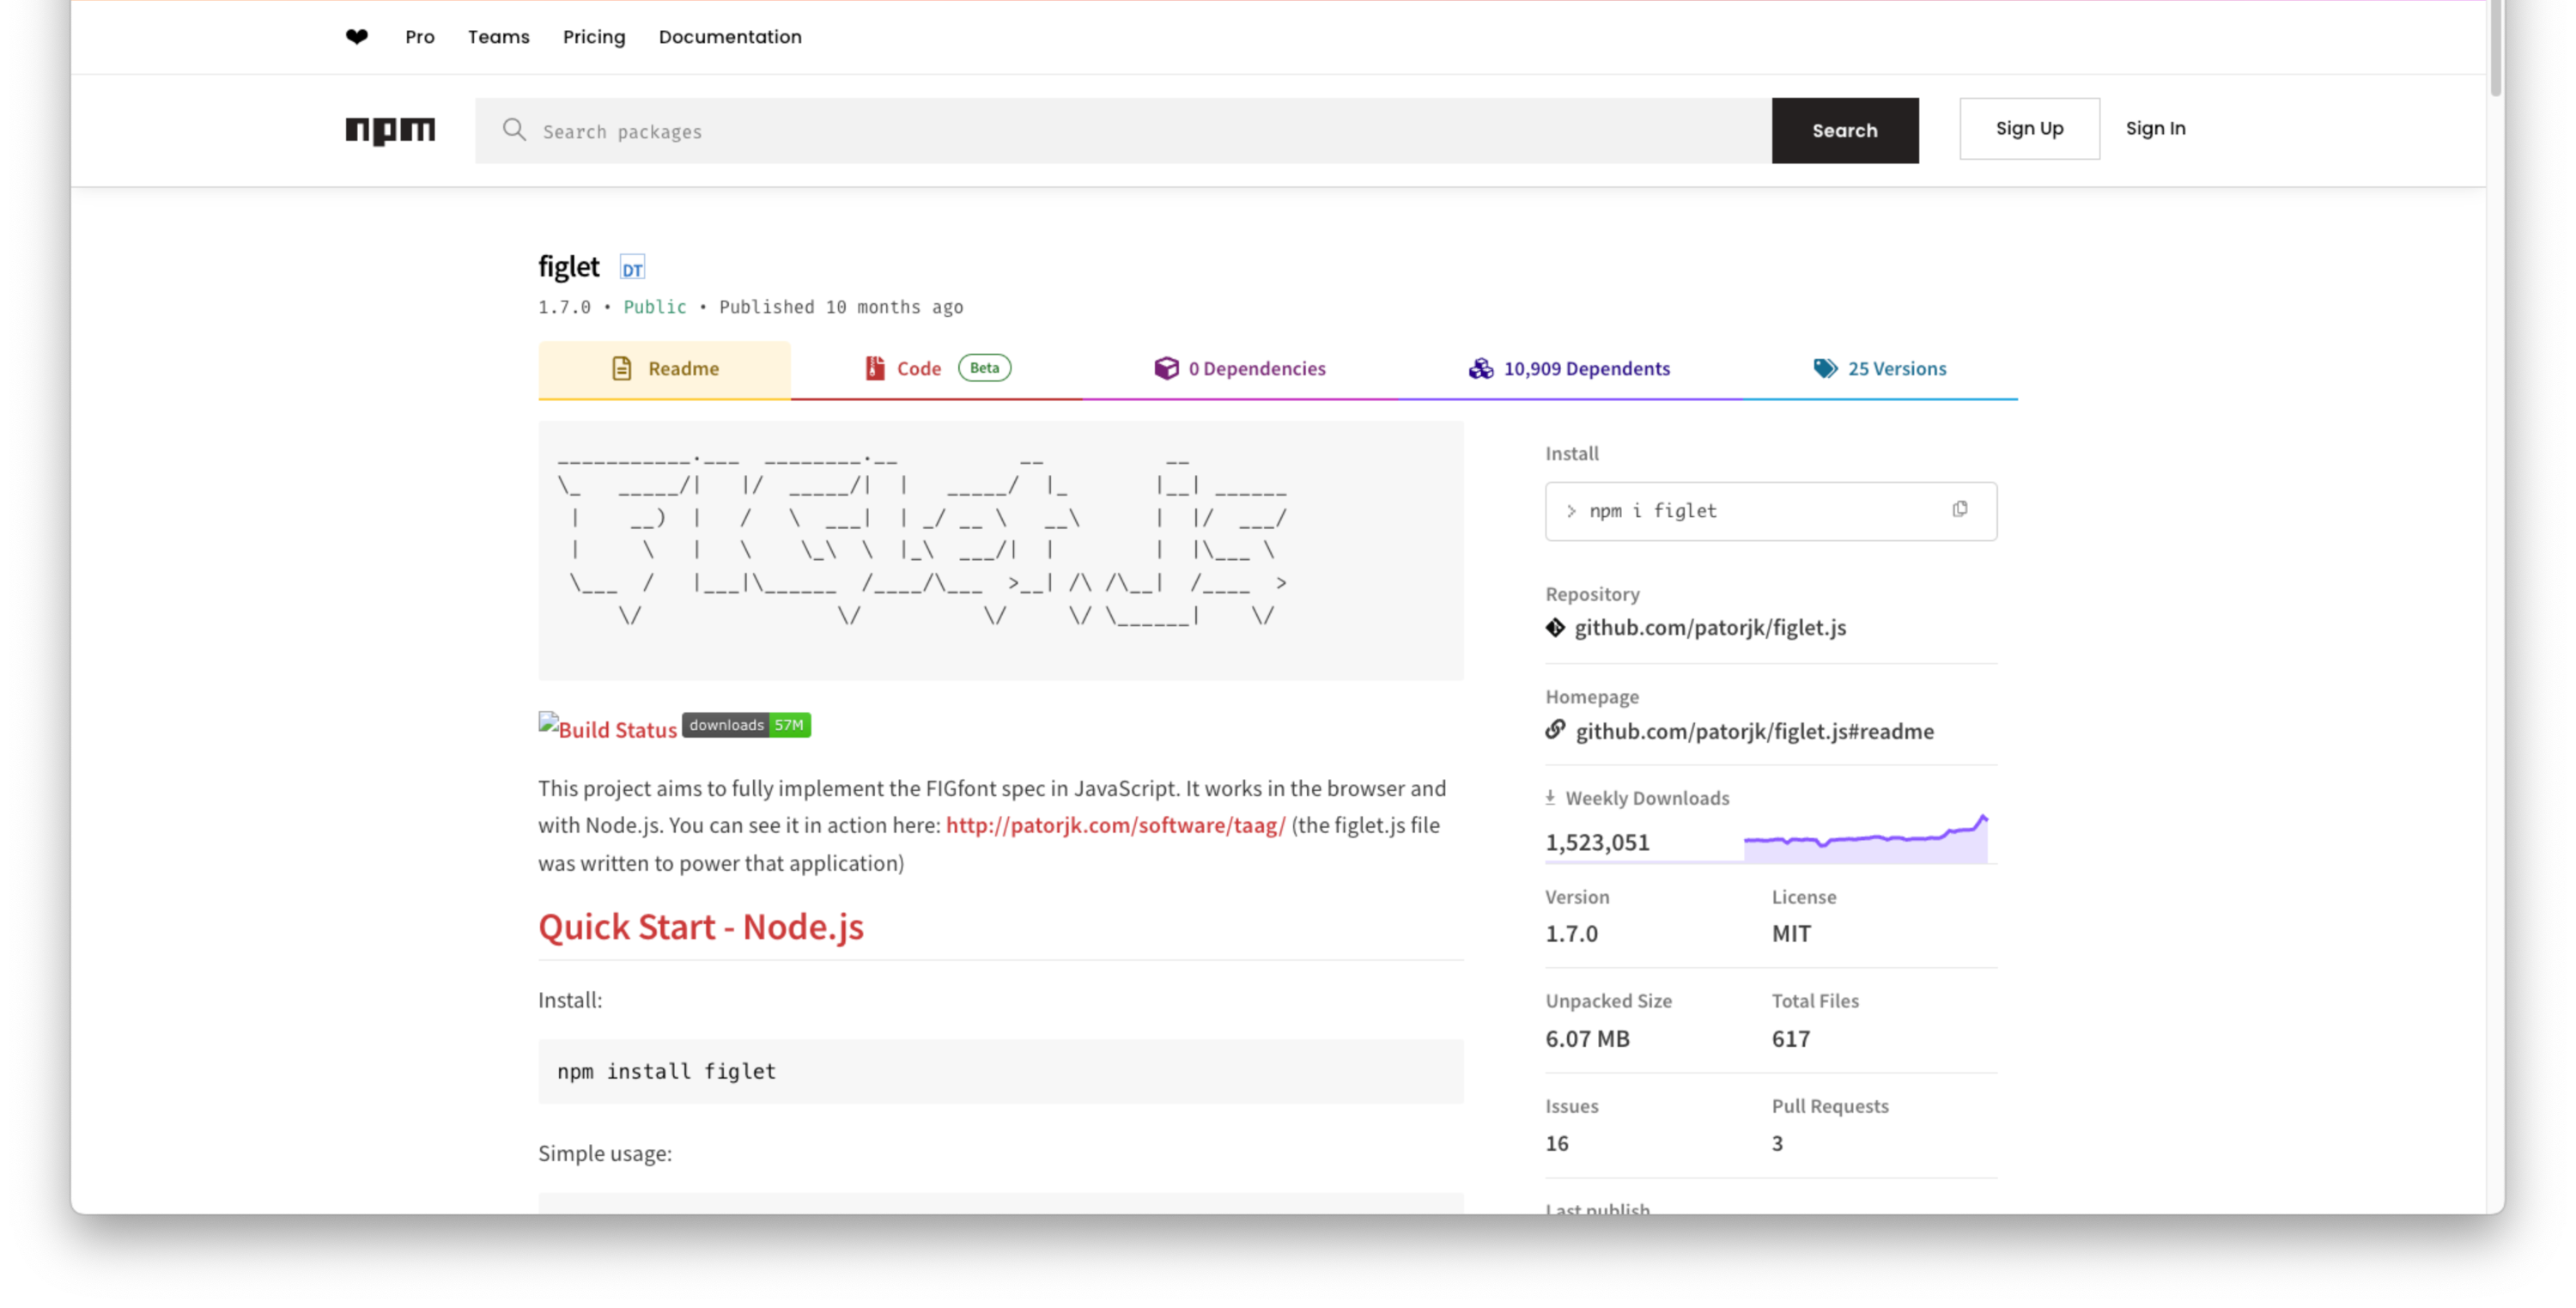Click the Total Files value 617

pos(1790,1039)
